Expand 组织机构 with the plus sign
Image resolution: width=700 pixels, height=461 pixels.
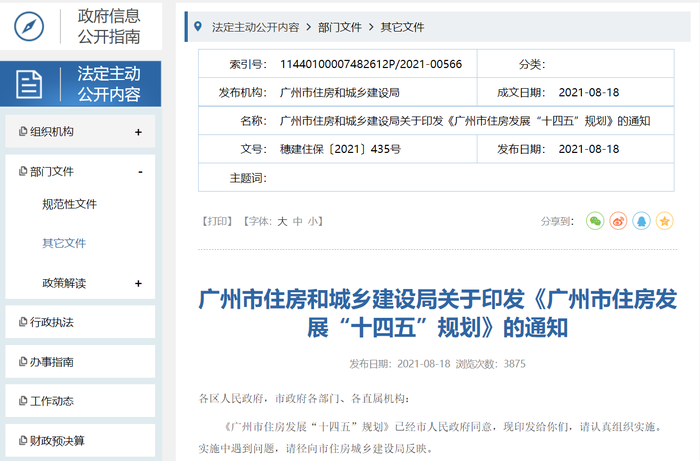tap(138, 132)
